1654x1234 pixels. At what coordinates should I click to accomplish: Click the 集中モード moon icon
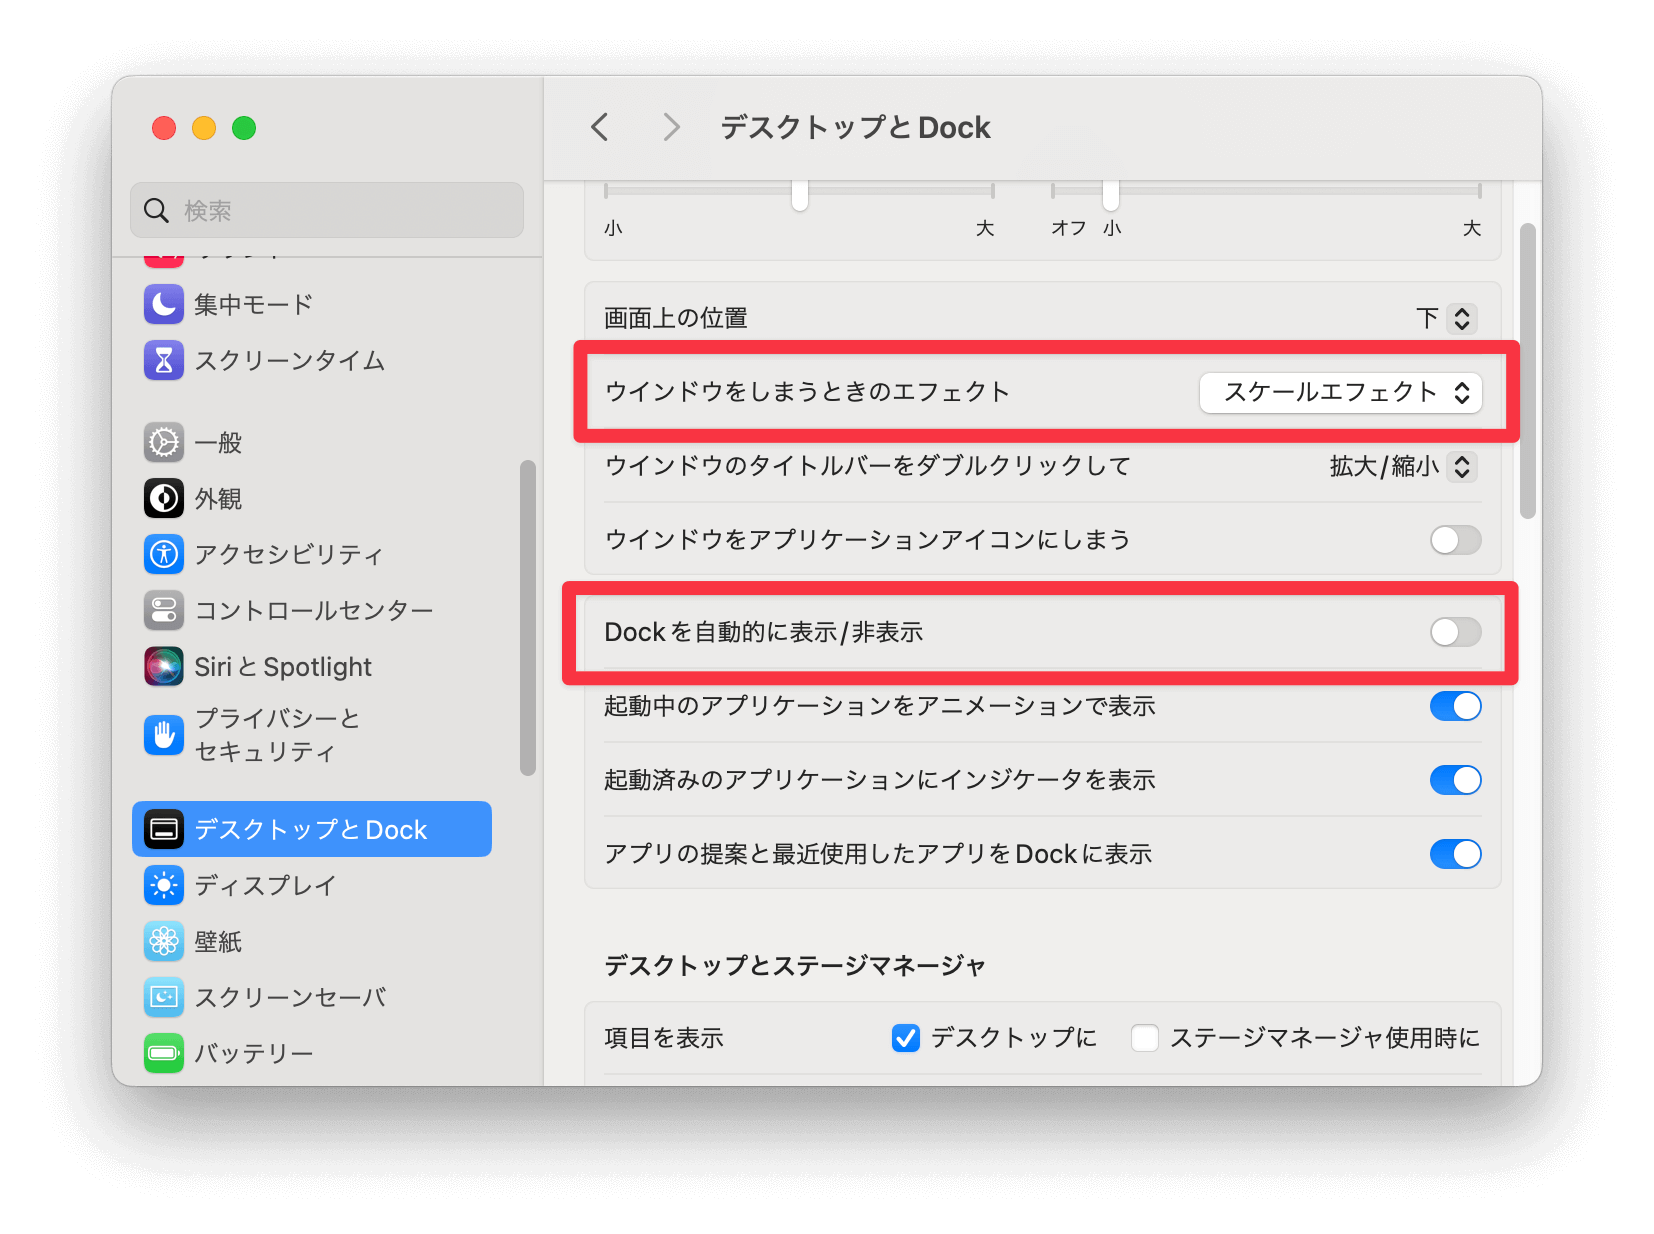pos(164,304)
